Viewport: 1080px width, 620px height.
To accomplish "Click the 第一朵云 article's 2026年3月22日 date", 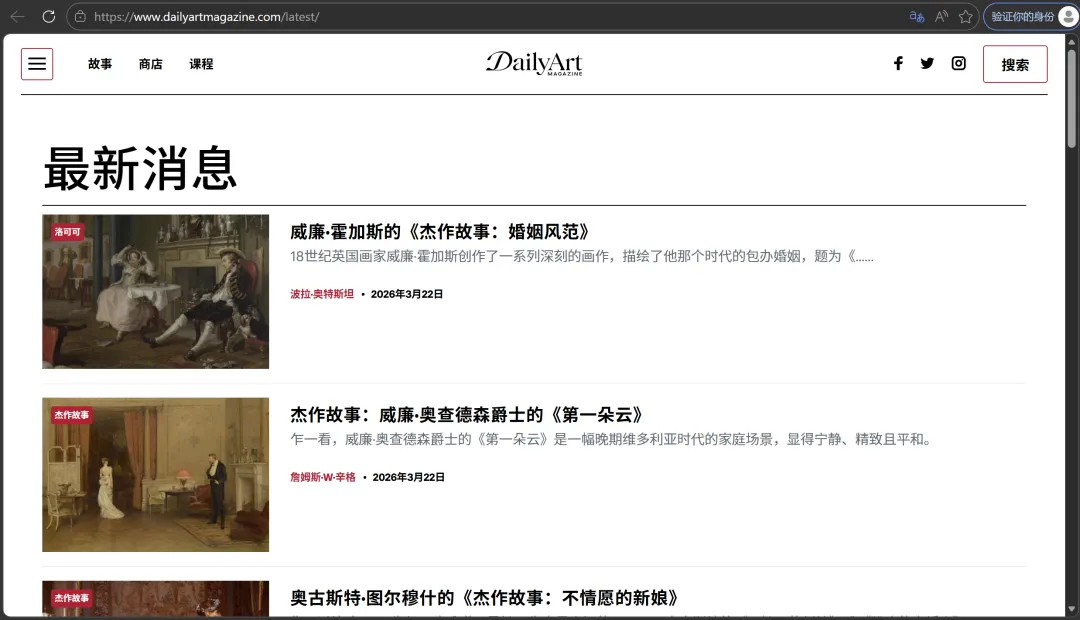I will tap(408, 477).
